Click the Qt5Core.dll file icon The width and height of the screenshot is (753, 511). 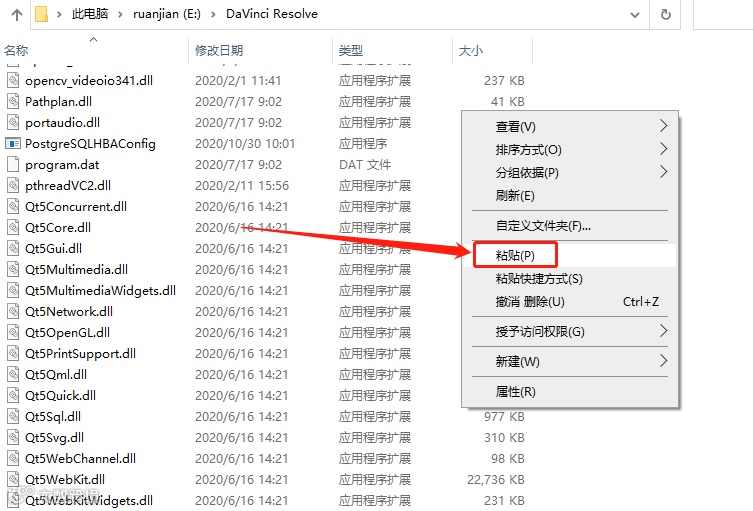13,227
